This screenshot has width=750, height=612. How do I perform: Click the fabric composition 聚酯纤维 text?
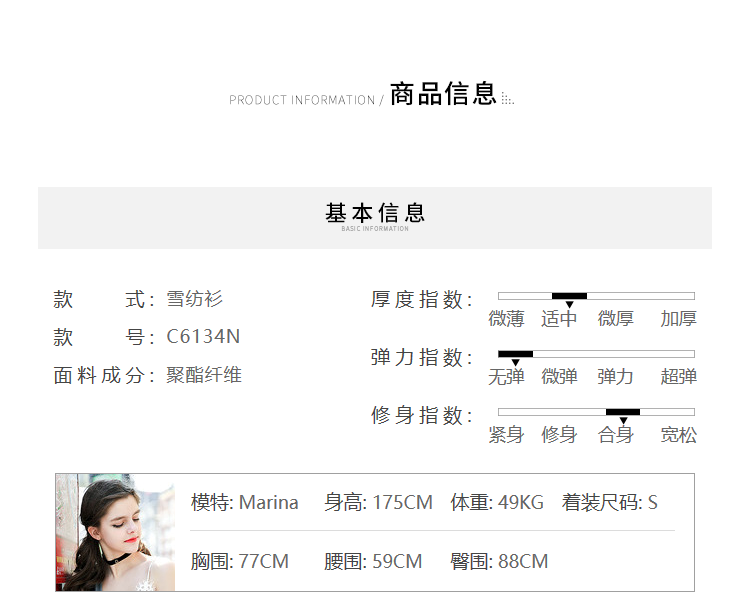coord(204,375)
